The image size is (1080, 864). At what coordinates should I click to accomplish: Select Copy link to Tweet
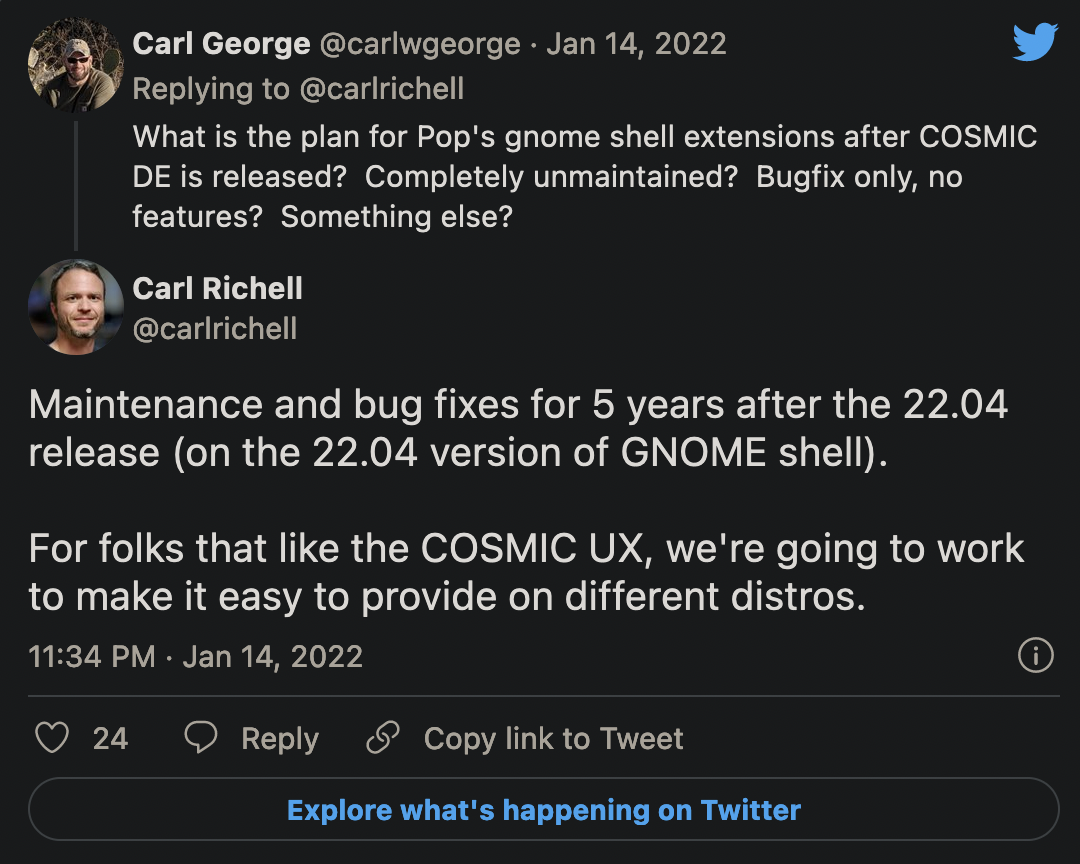553,738
